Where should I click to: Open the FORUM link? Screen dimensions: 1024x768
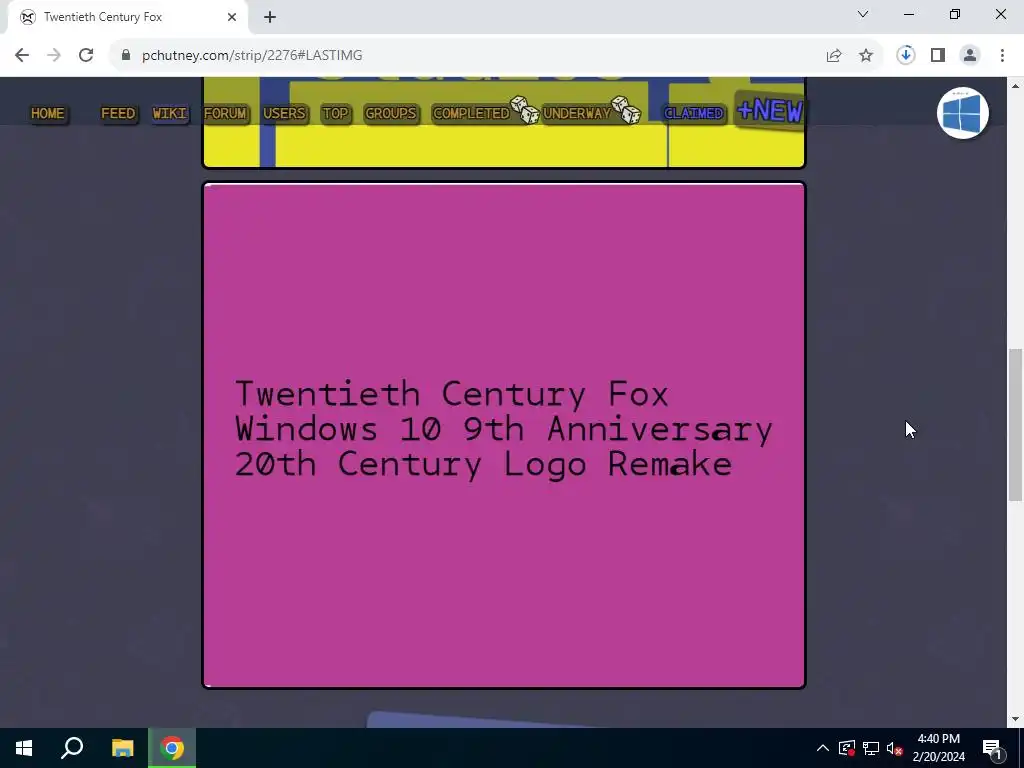[225, 114]
